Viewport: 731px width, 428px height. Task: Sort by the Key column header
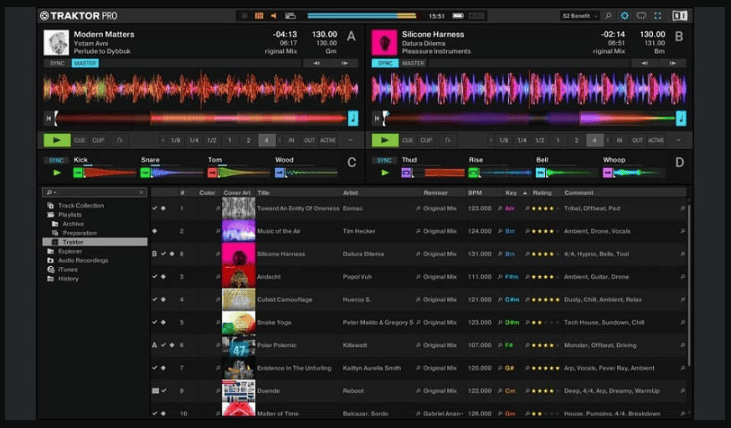tap(511, 193)
